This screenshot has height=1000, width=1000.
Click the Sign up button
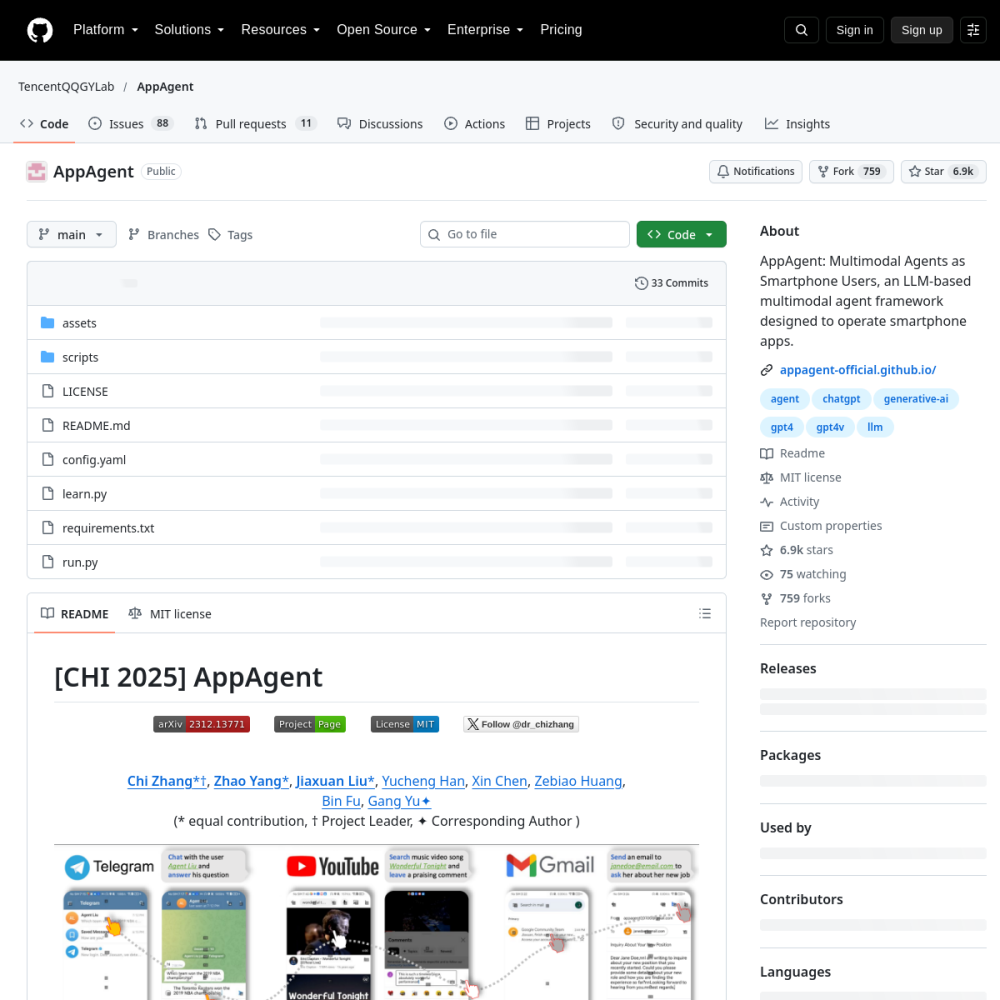[922, 30]
